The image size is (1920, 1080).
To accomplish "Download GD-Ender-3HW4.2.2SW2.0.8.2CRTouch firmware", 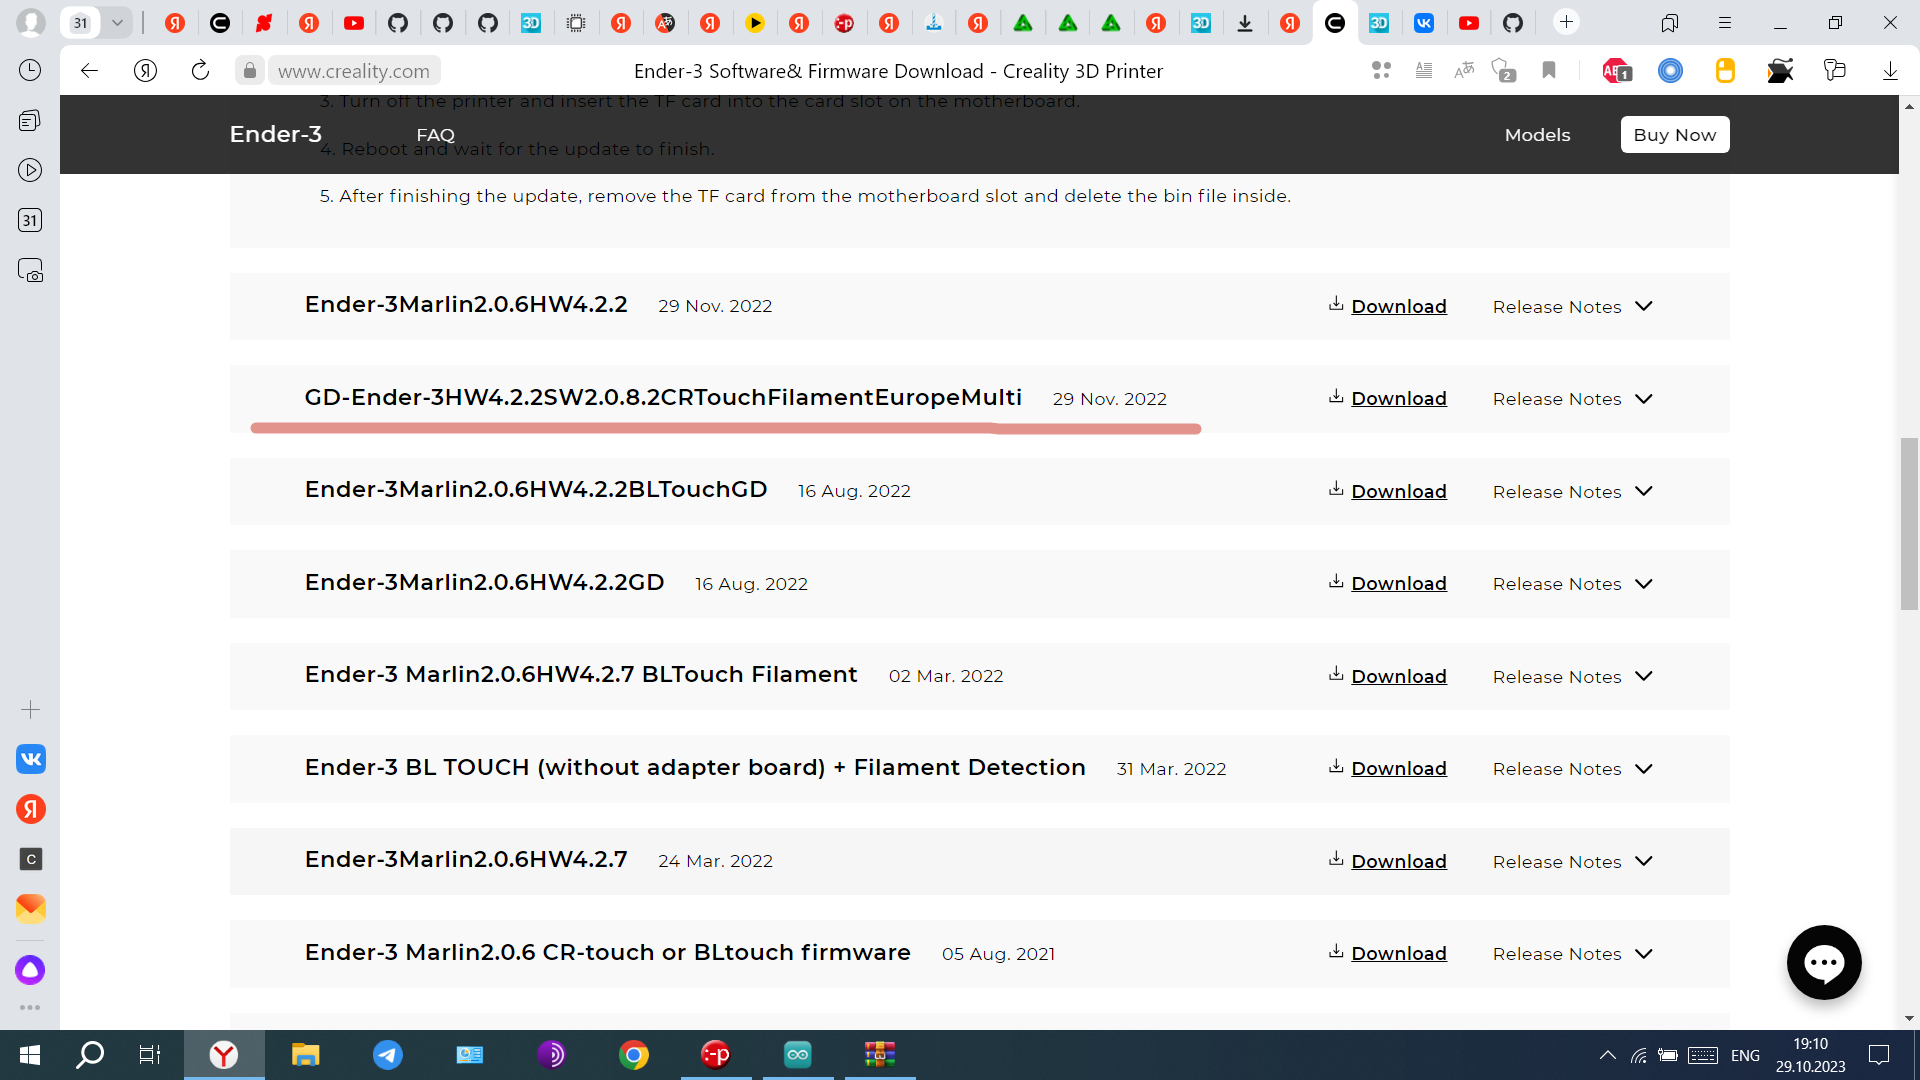I will pyautogui.click(x=1397, y=399).
